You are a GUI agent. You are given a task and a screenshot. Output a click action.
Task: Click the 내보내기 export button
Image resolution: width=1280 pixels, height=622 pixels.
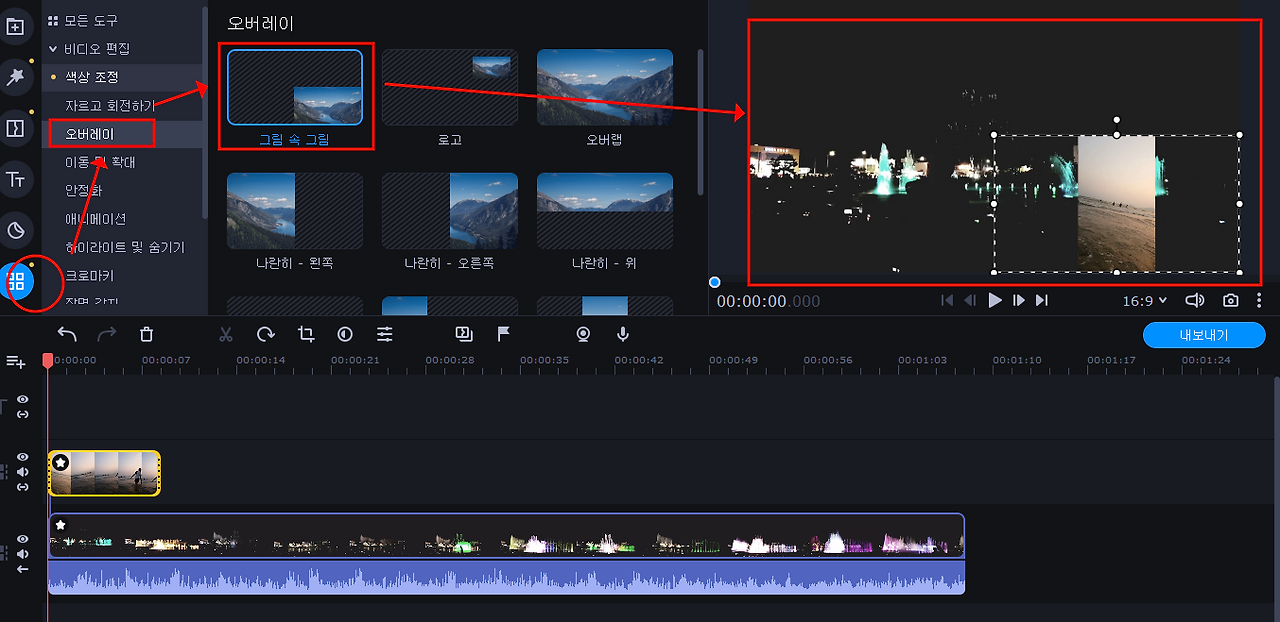coord(1204,335)
